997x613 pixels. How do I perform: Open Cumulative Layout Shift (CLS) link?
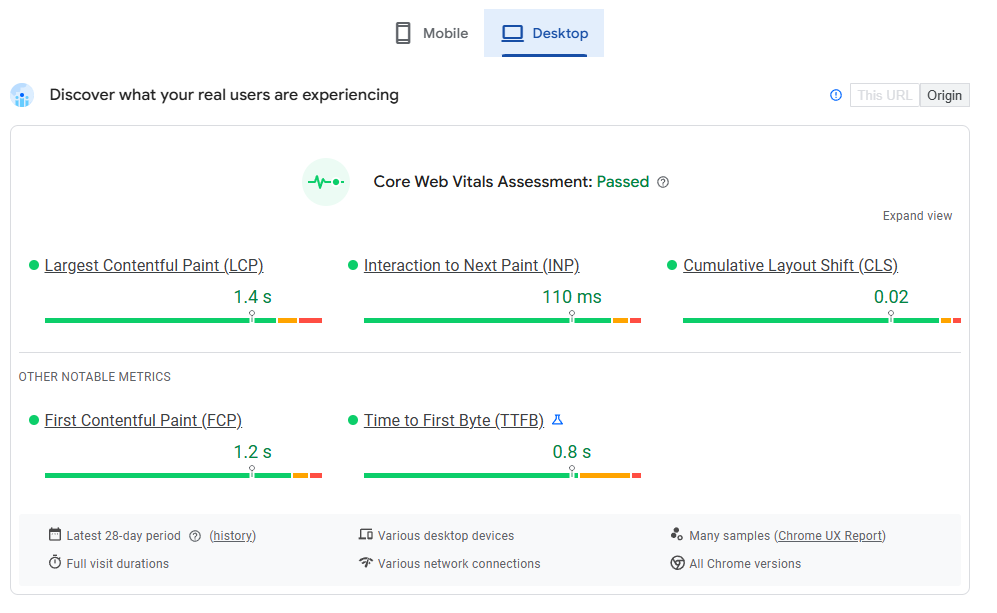pos(790,265)
